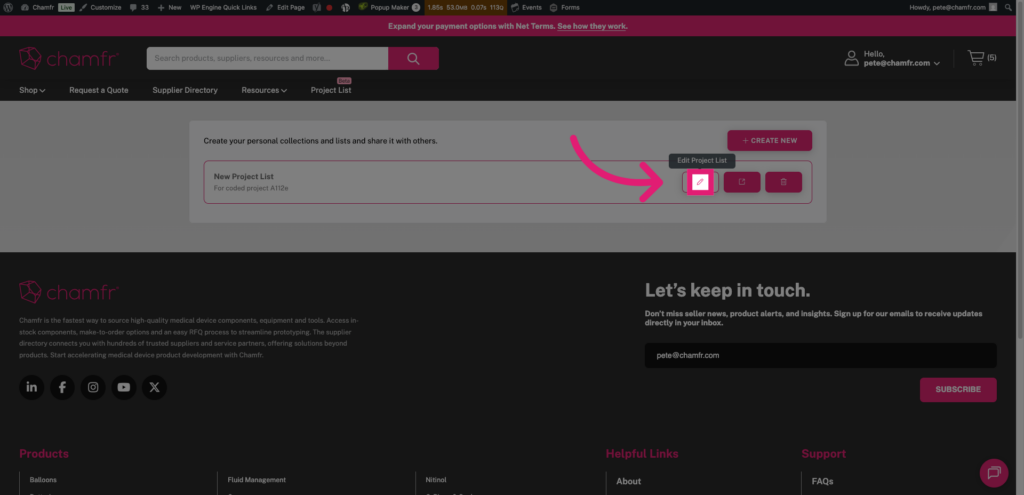Image resolution: width=1024 pixels, height=495 pixels.
Task: Open the Instagram social icon
Action: (93, 387)
